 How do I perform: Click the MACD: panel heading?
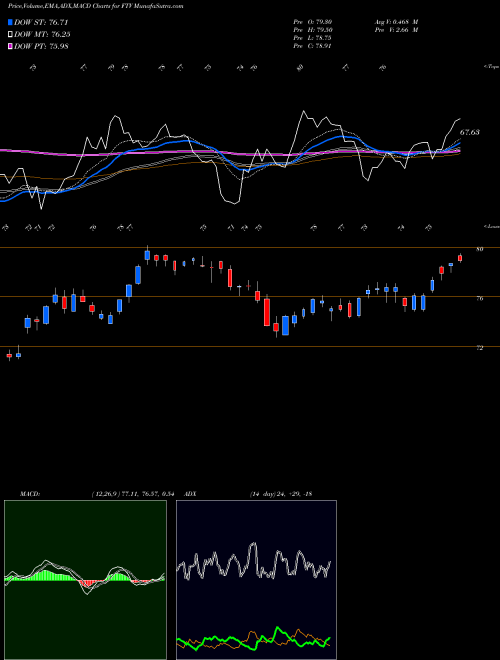pyautogui.click(x=29, y=494)
